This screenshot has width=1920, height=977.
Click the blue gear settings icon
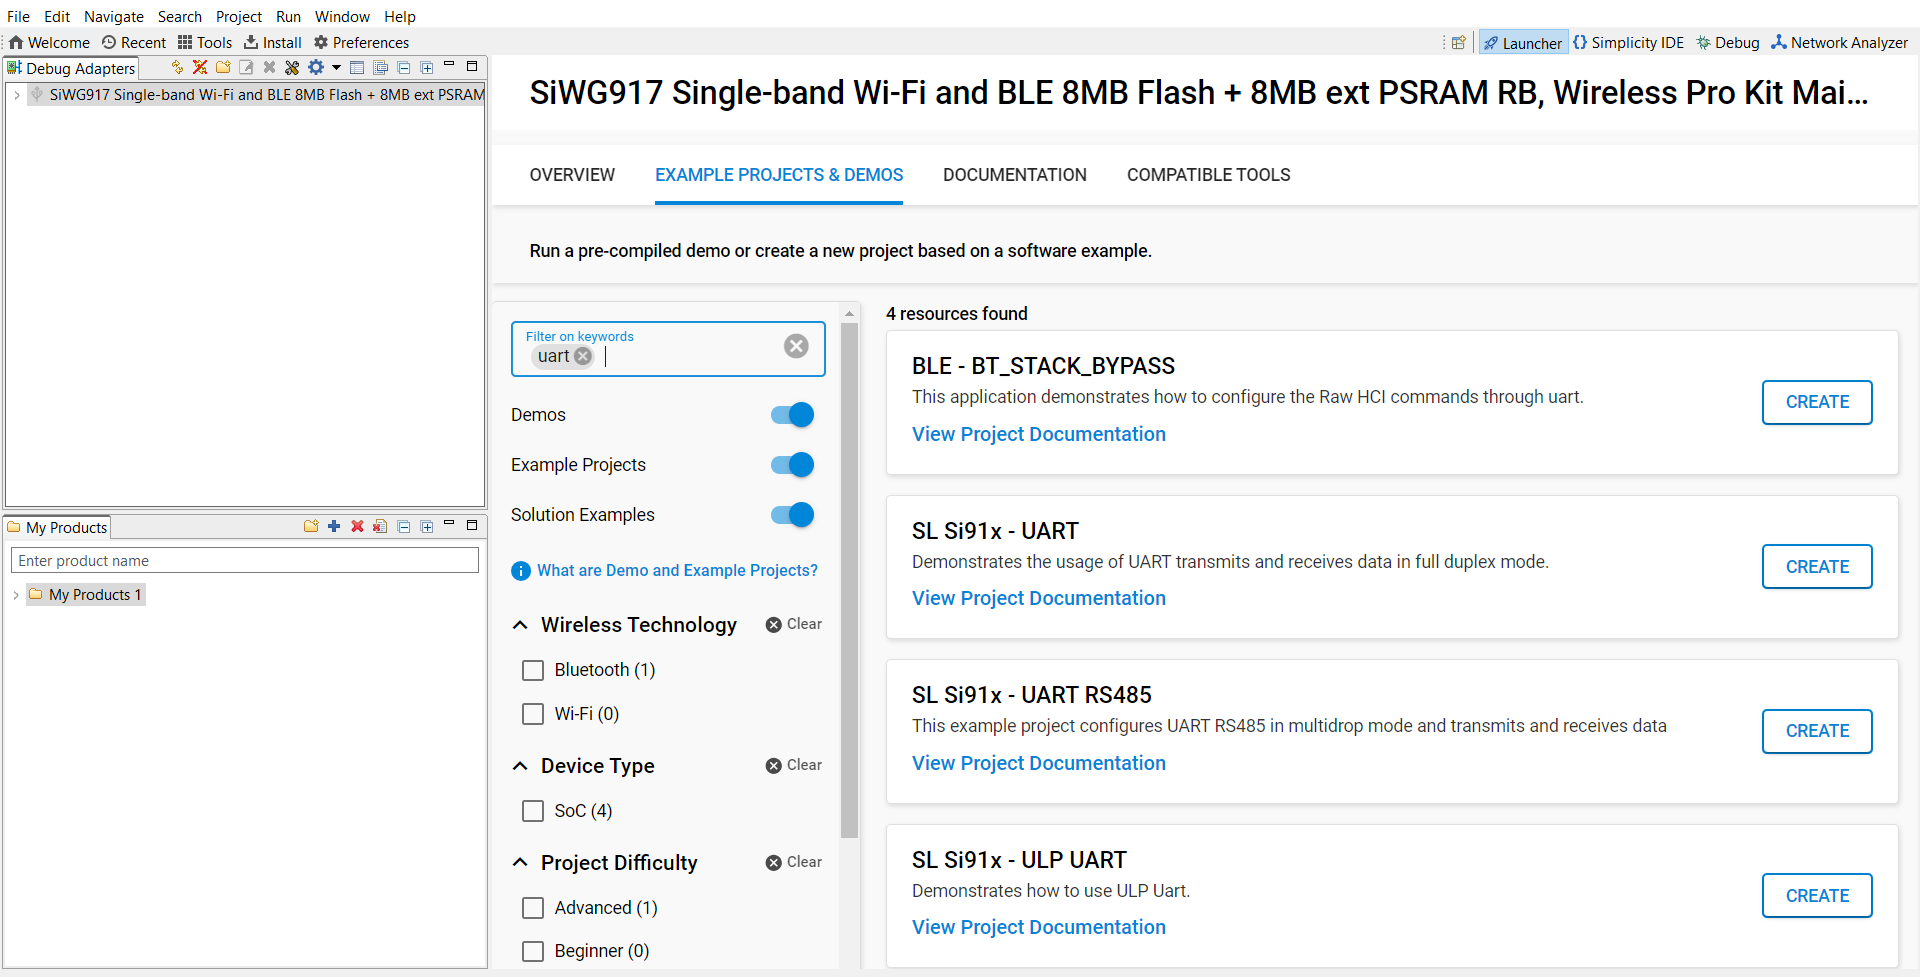316,67
